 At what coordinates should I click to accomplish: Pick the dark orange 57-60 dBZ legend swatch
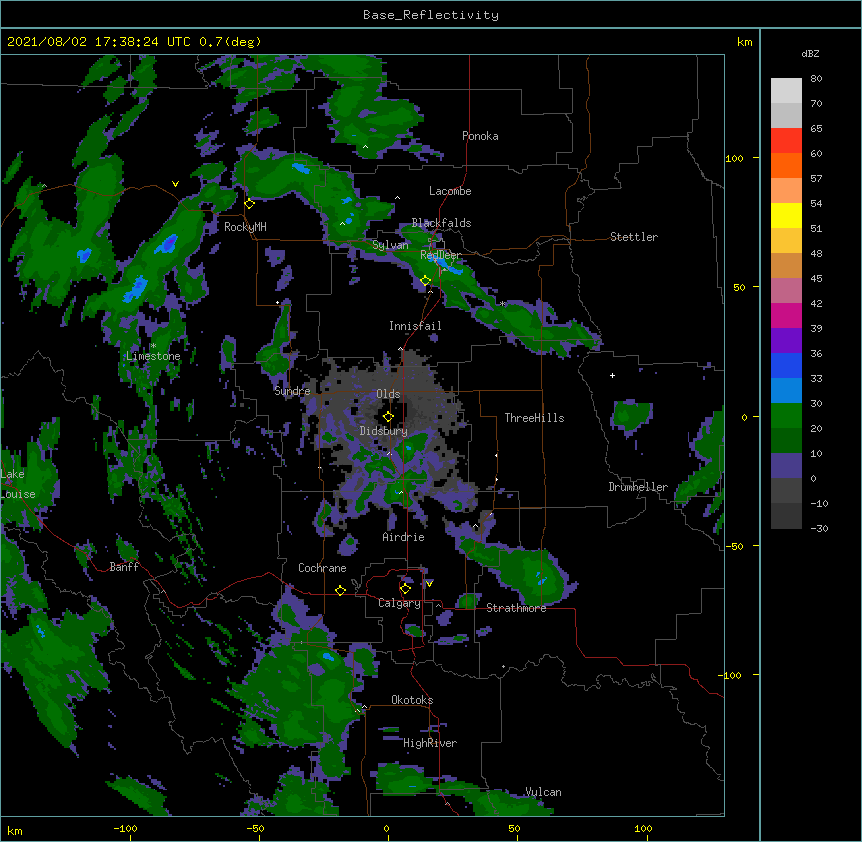pyautogui.click(x=786, y=165)
